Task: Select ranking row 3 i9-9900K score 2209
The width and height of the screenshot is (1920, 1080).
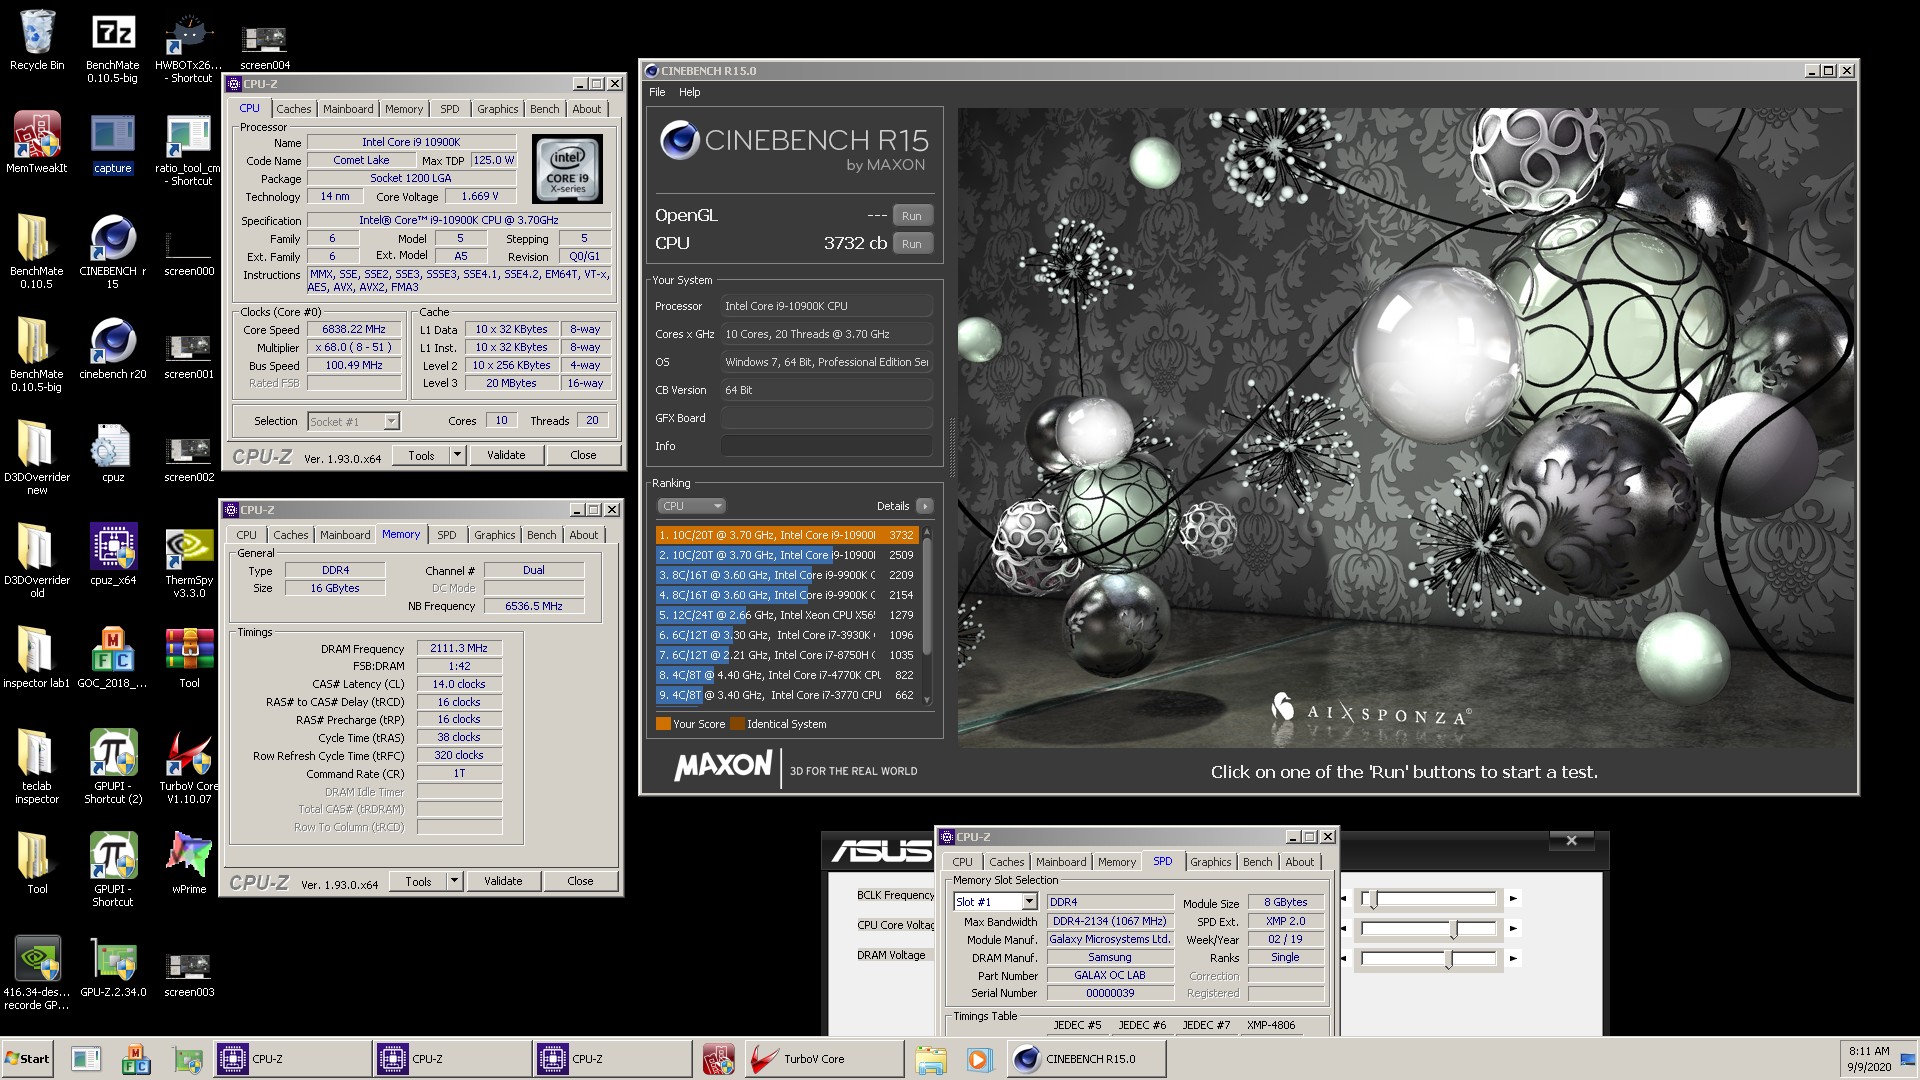Action: pyautogui.click(x=786, y=575)
